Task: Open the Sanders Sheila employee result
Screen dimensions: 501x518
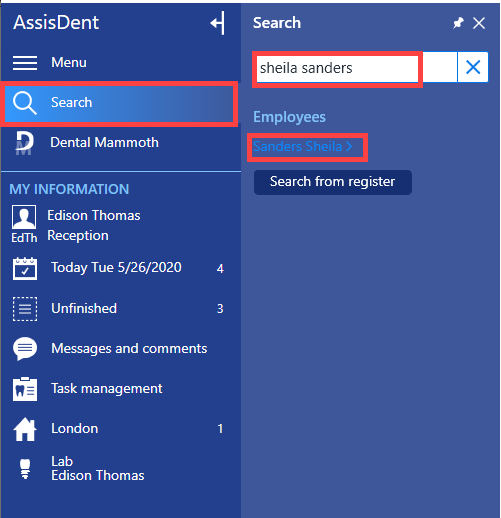Action: [x=303, y=146]
